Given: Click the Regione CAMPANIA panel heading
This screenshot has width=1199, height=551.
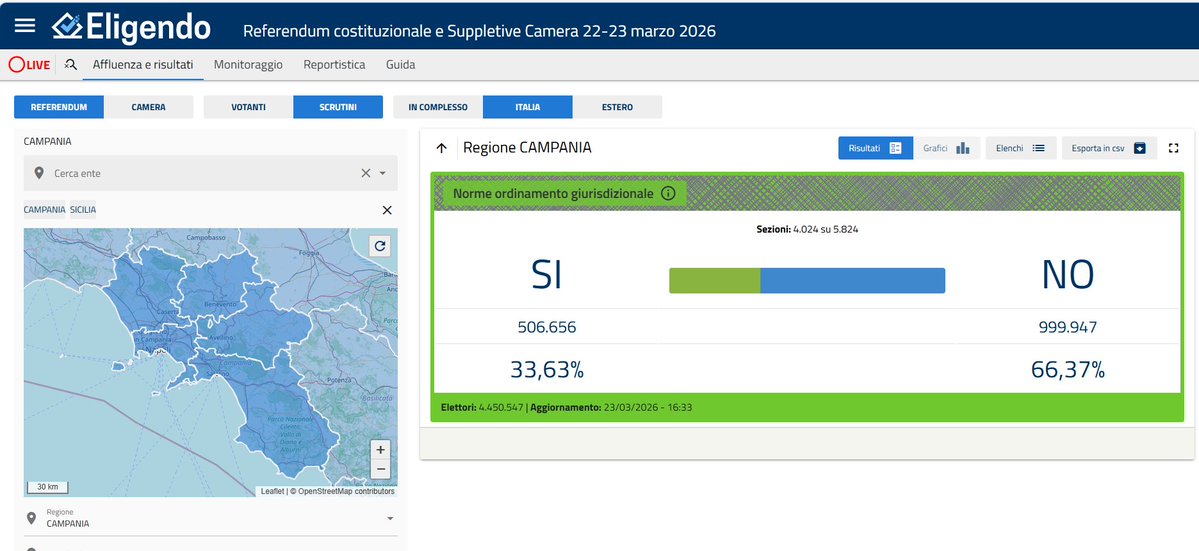Looking at the screenshot, I should tap(527, 147).
